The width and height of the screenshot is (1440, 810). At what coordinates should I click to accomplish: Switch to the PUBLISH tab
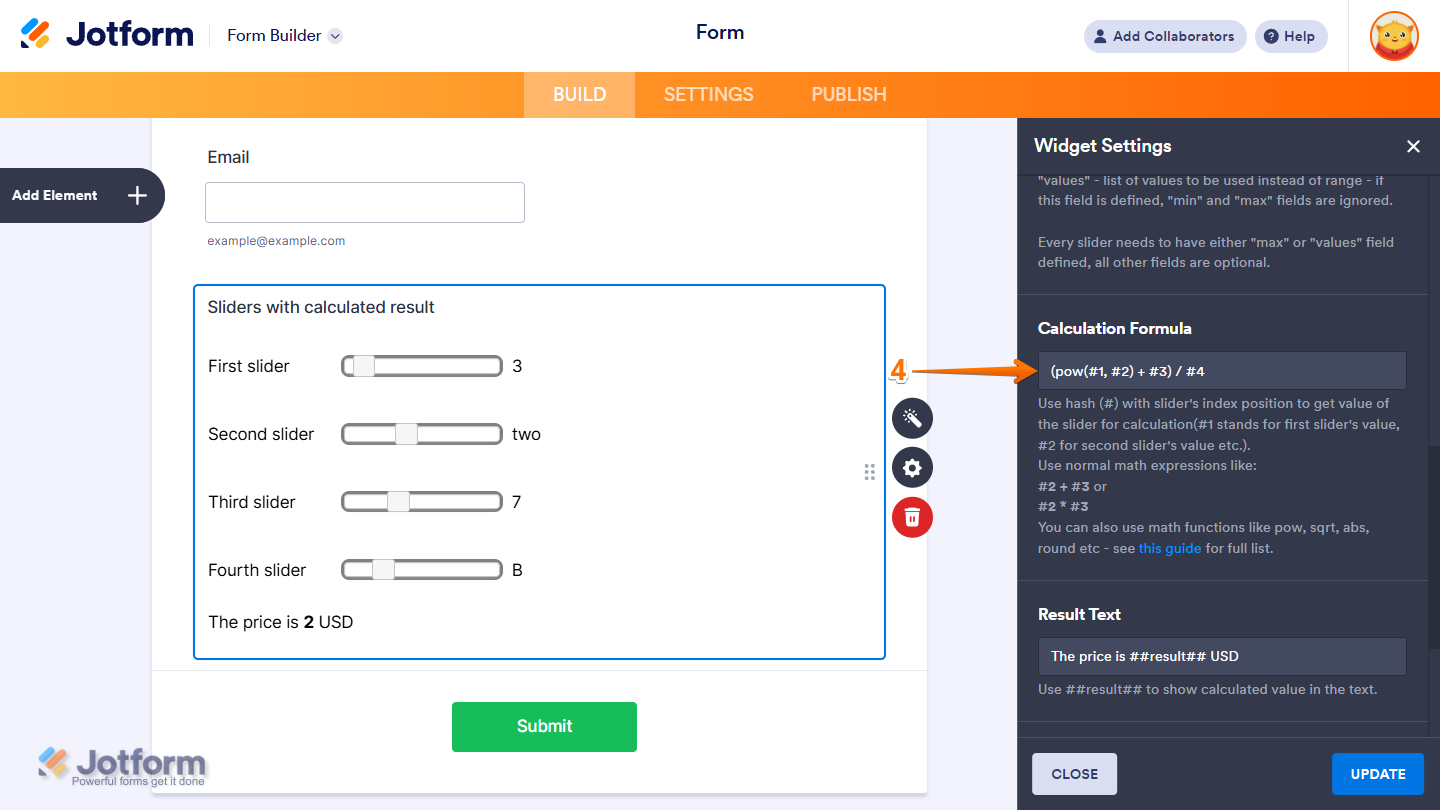pyautogui.click(x=848, y=94)
